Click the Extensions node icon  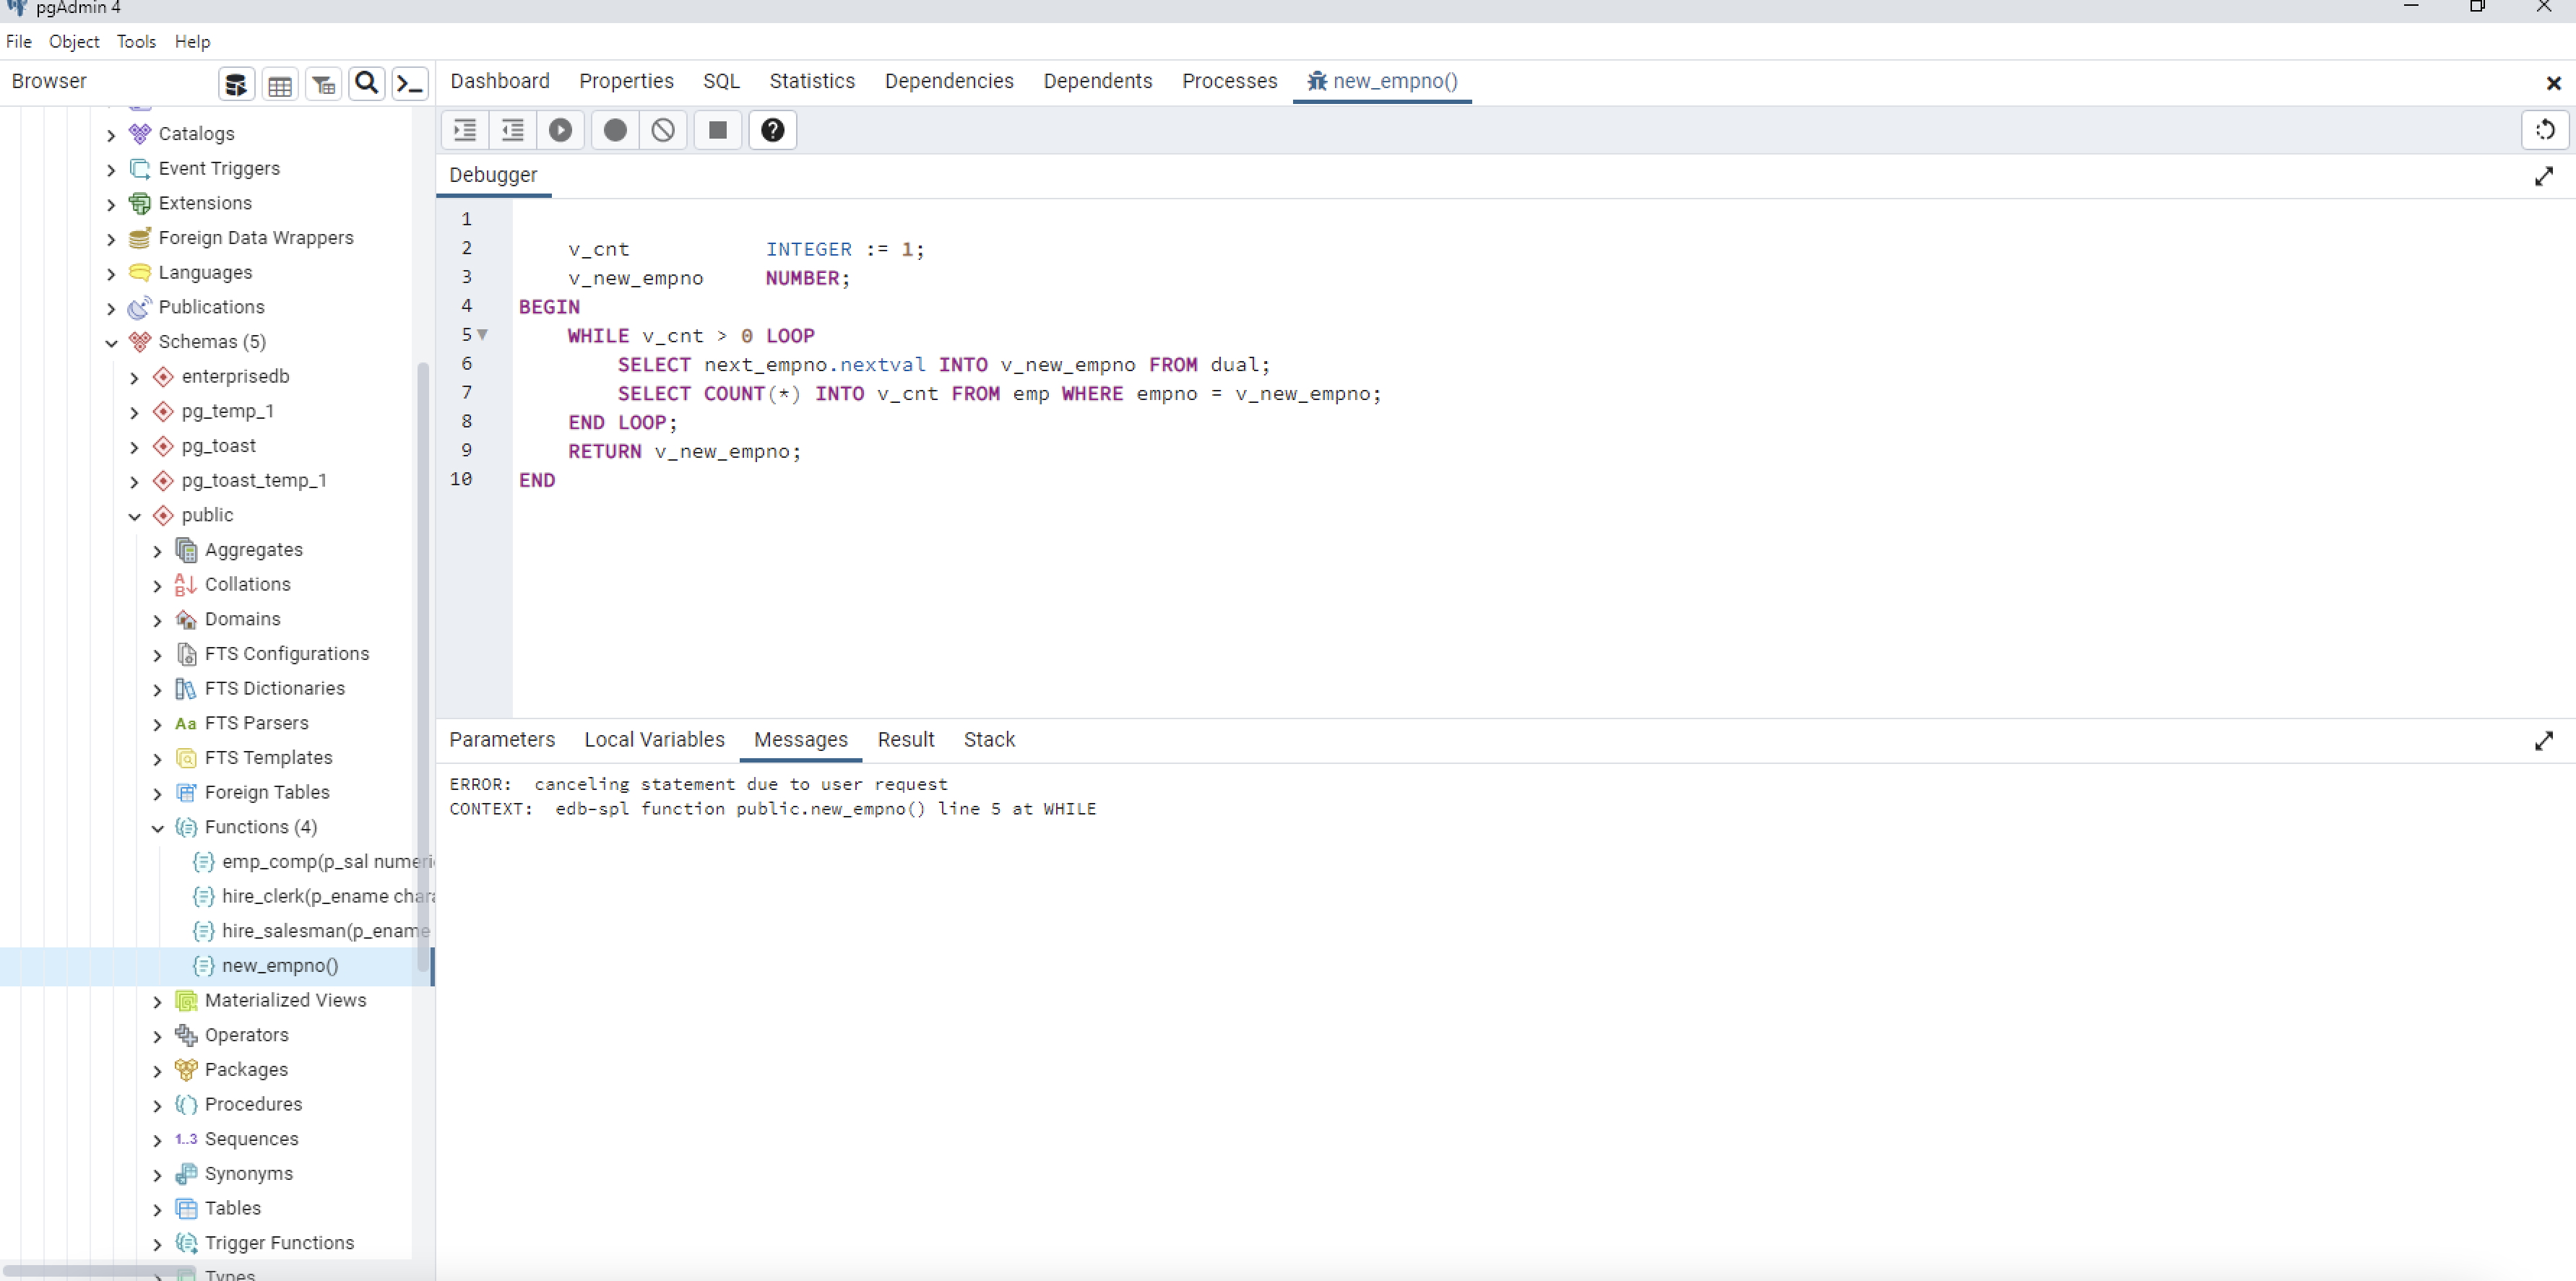[x=140, y=203]
